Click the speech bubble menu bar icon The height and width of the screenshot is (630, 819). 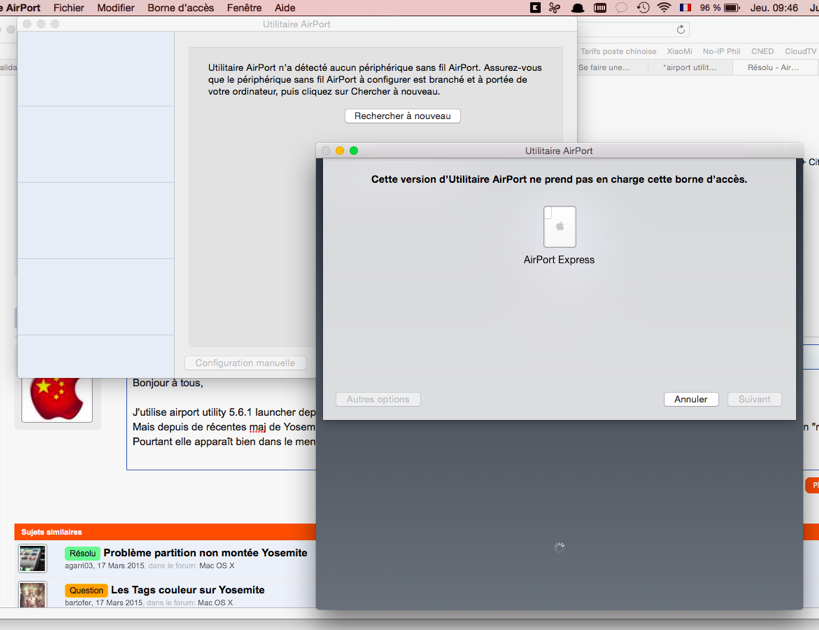point(621,8)
